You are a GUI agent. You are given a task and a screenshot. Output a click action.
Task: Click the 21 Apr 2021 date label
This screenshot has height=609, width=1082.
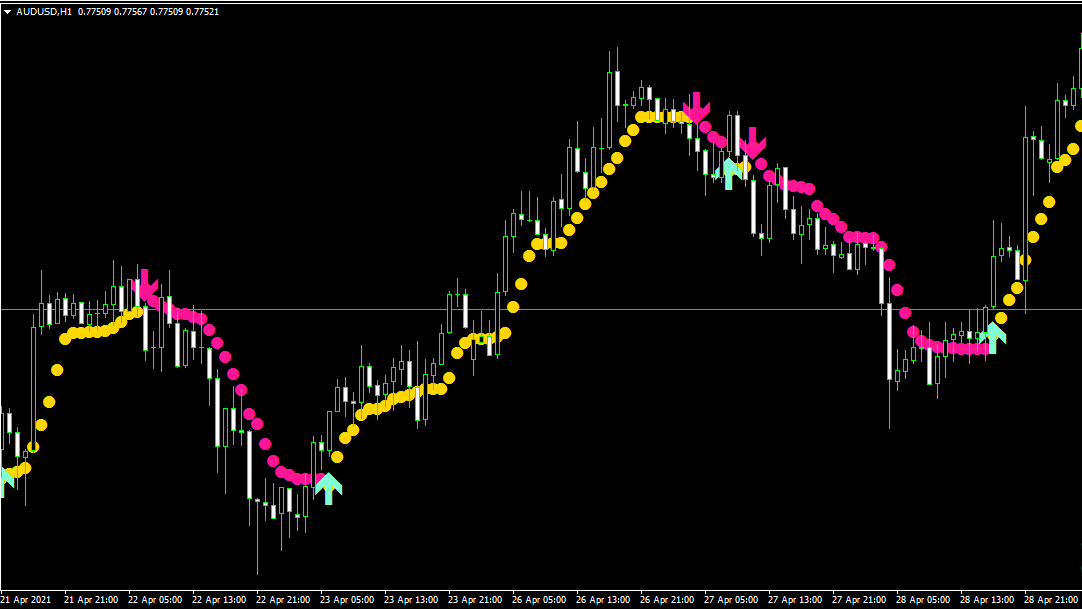click(x=26, y=600)
